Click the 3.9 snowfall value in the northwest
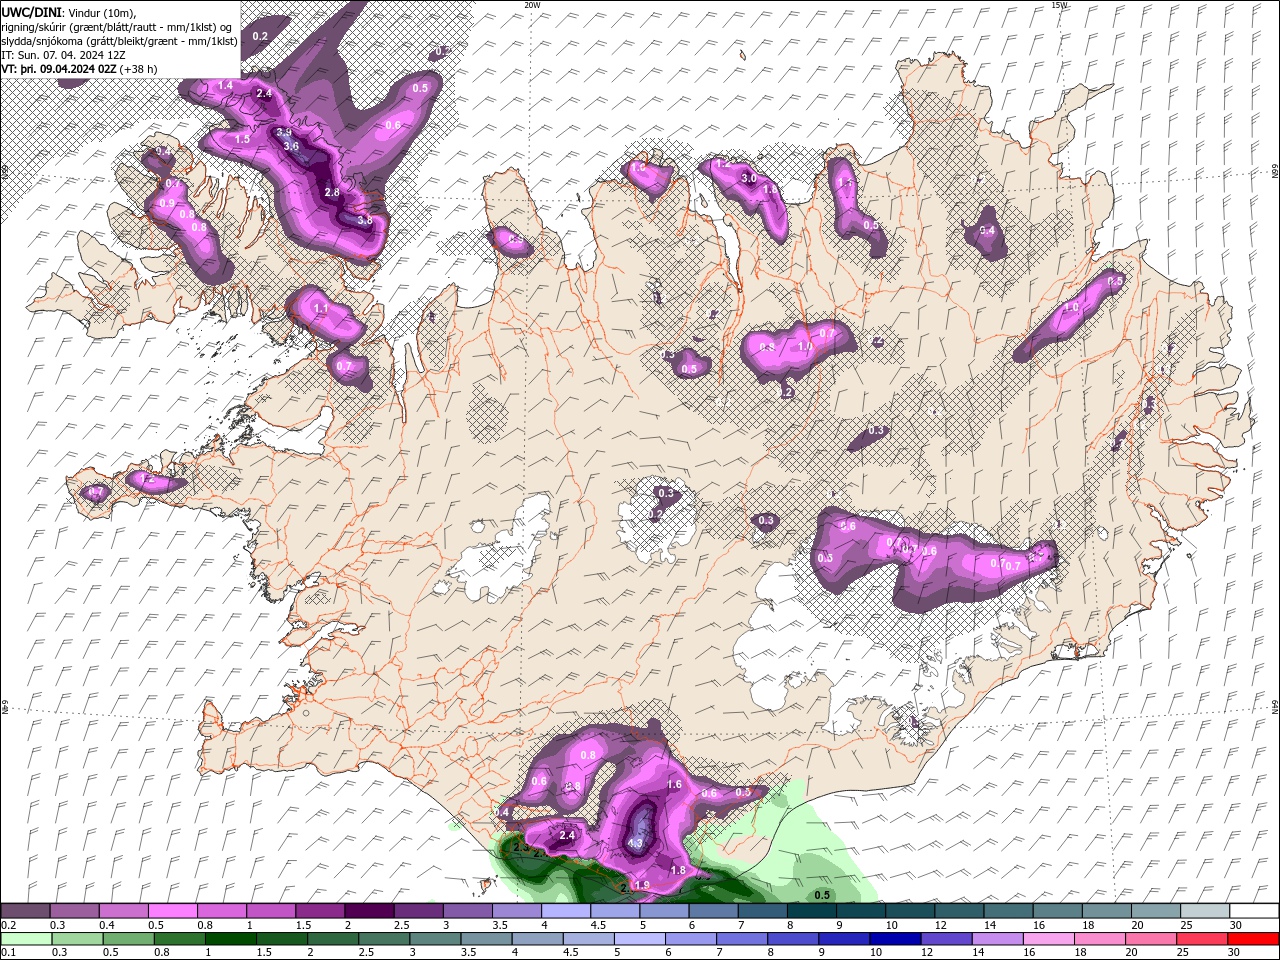This screenshot has height=960, width=1280. (284, 133)
